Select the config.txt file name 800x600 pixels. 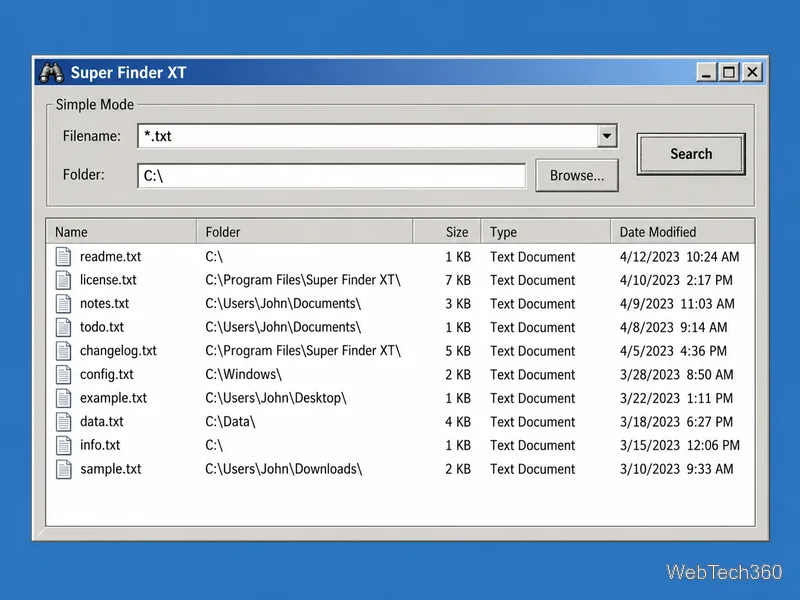pos(107,374)
